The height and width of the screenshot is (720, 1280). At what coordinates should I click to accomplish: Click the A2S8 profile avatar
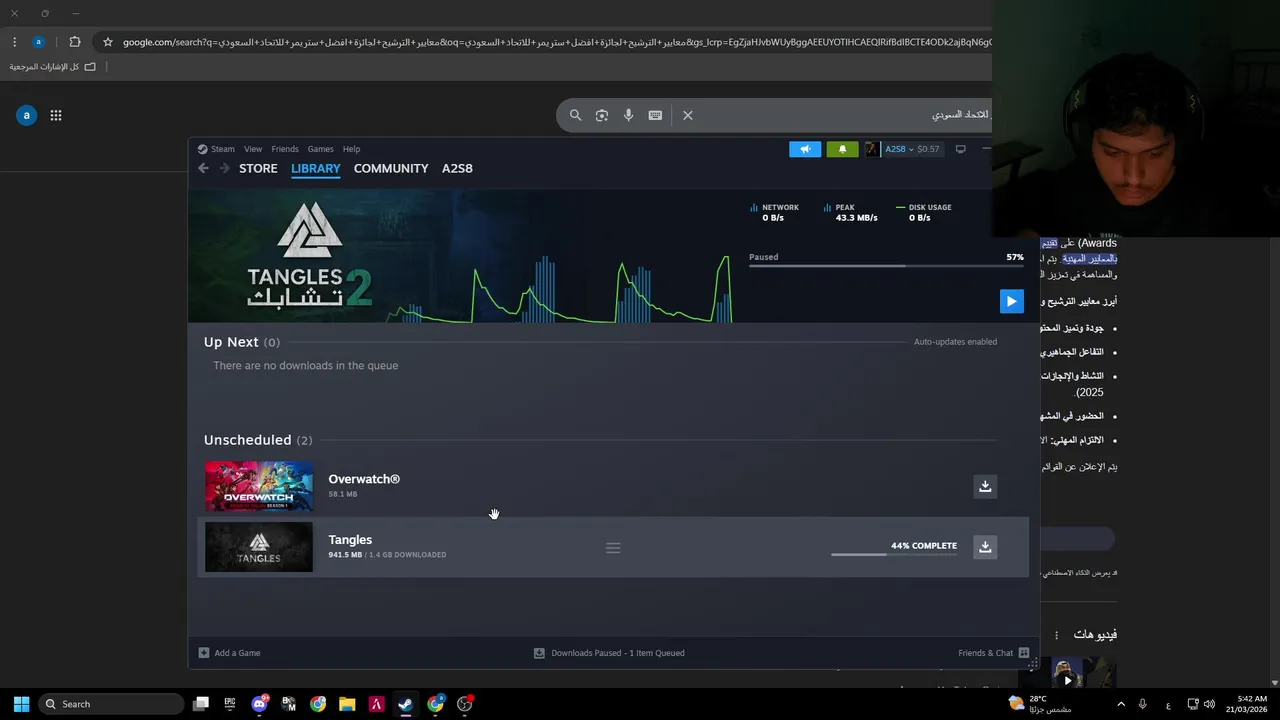(x=872, y=149)
